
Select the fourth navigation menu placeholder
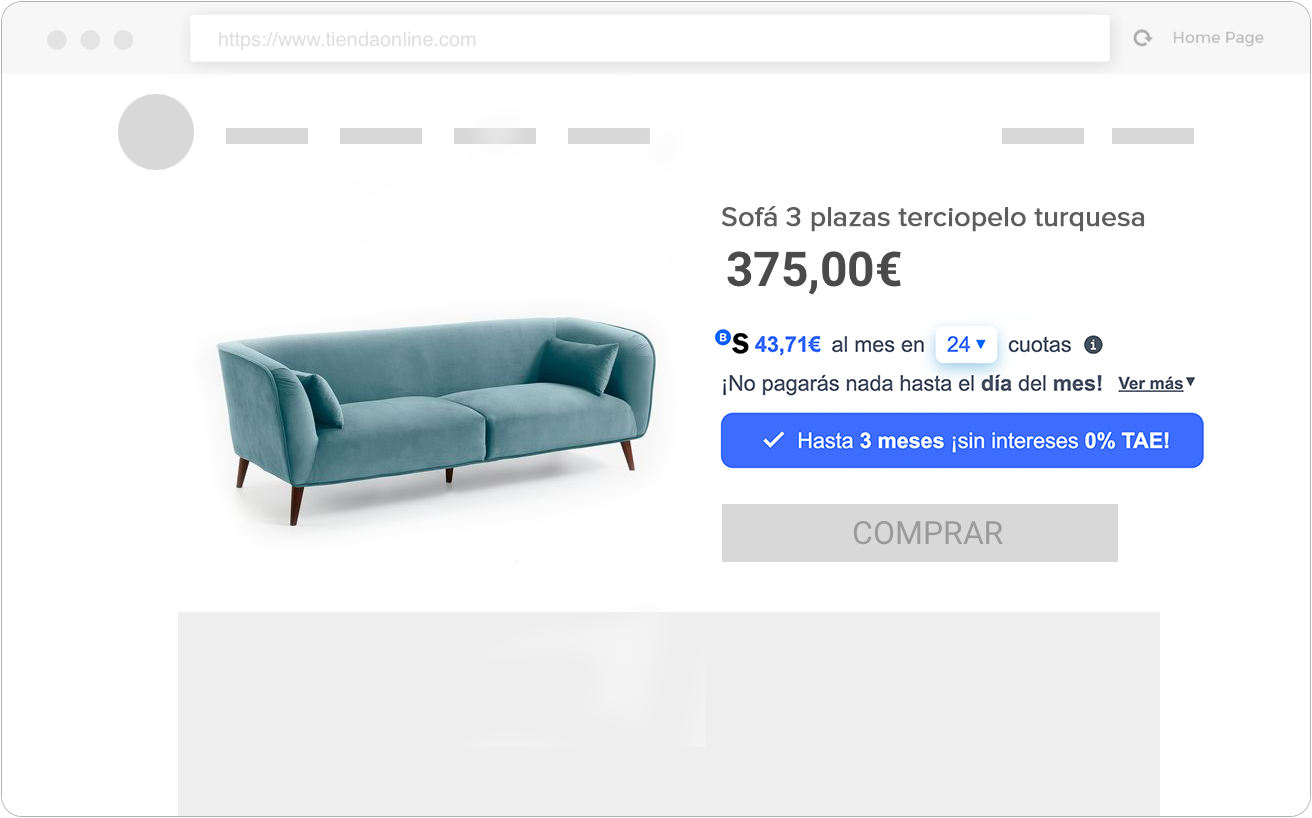coord(609,136)
